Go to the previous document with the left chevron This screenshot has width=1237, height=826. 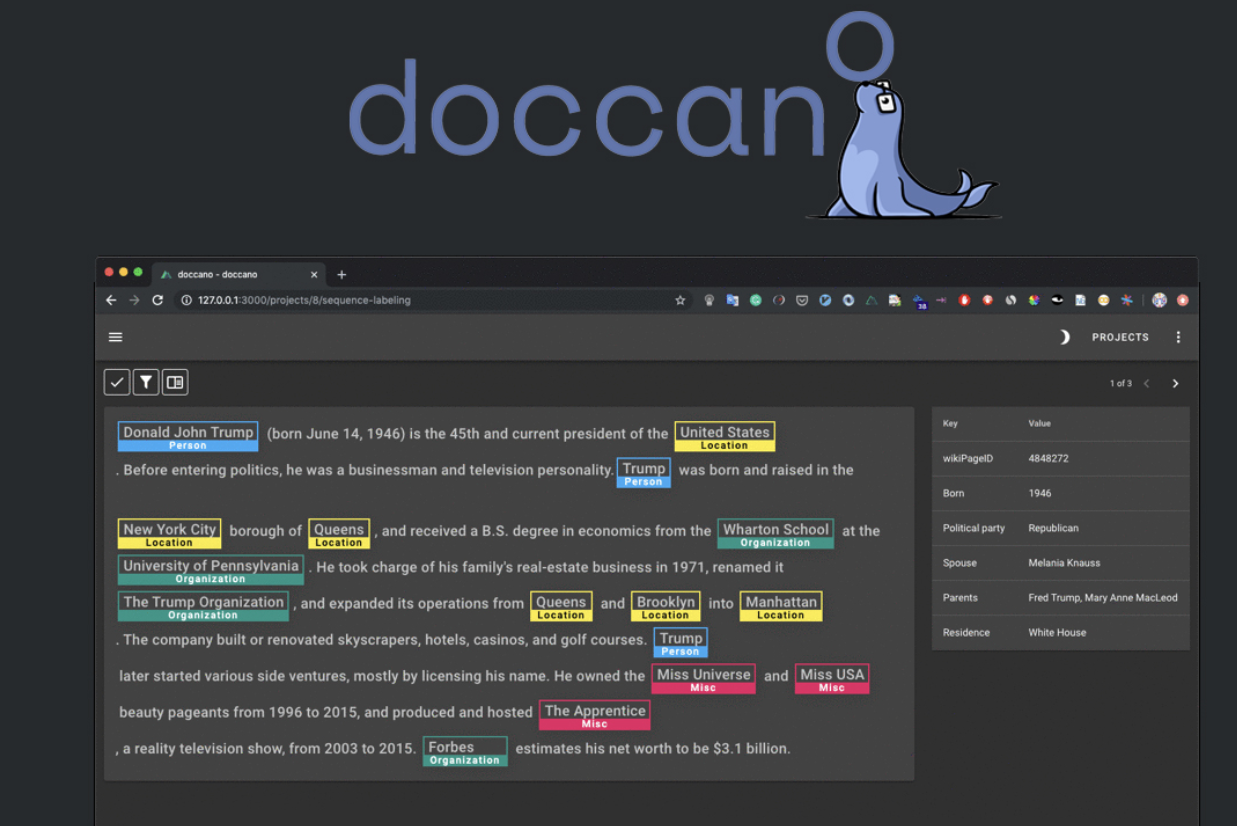(x=1147, y=383)
